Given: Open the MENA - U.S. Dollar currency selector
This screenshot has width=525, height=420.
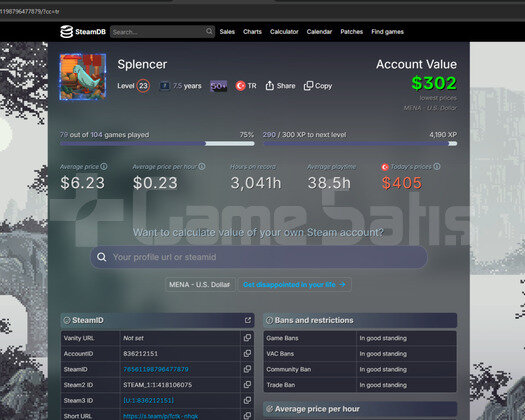Looking at the screenshot, I should [x=200, y=285].
